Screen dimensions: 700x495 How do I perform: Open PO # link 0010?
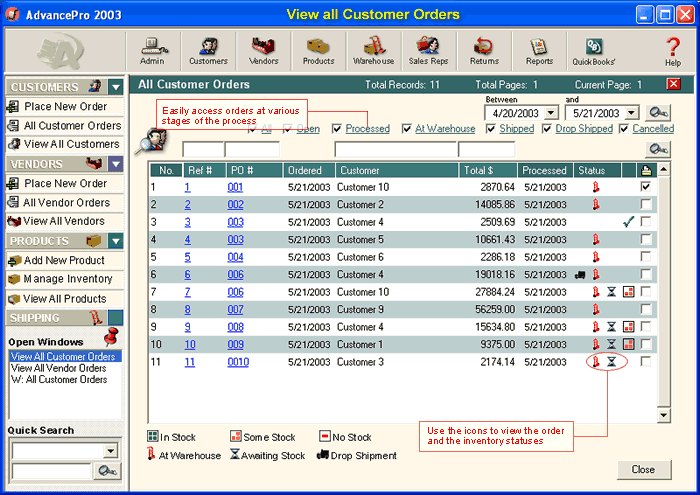[x=238, y=362]
